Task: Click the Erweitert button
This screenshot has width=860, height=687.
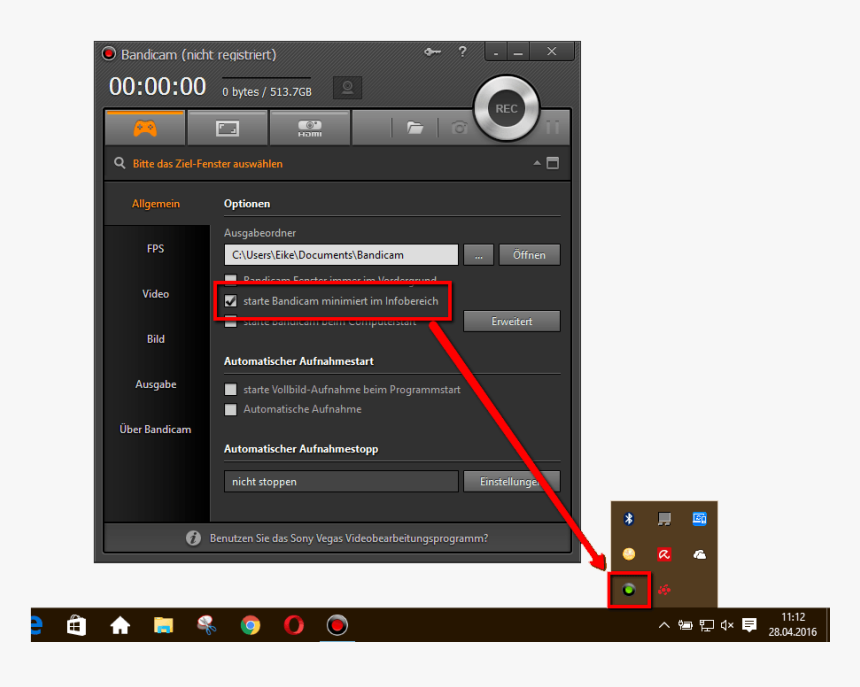Action: [512, 321]
